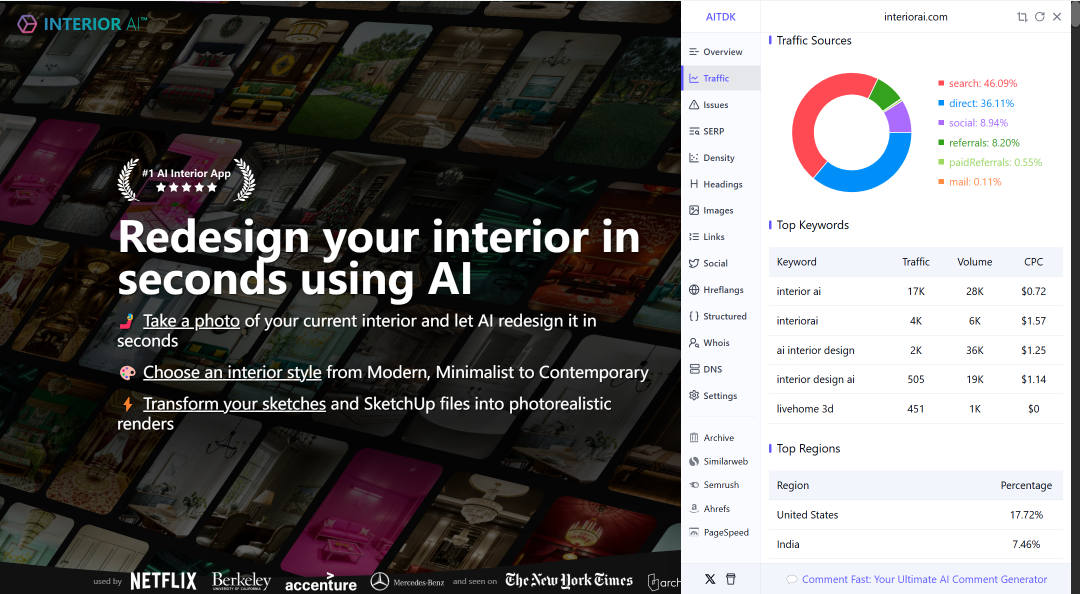Image resolution: width=1080 pixels, height=594 pixels.
Task: Click the refresh icon in panel header
Action: [1039, 17]
